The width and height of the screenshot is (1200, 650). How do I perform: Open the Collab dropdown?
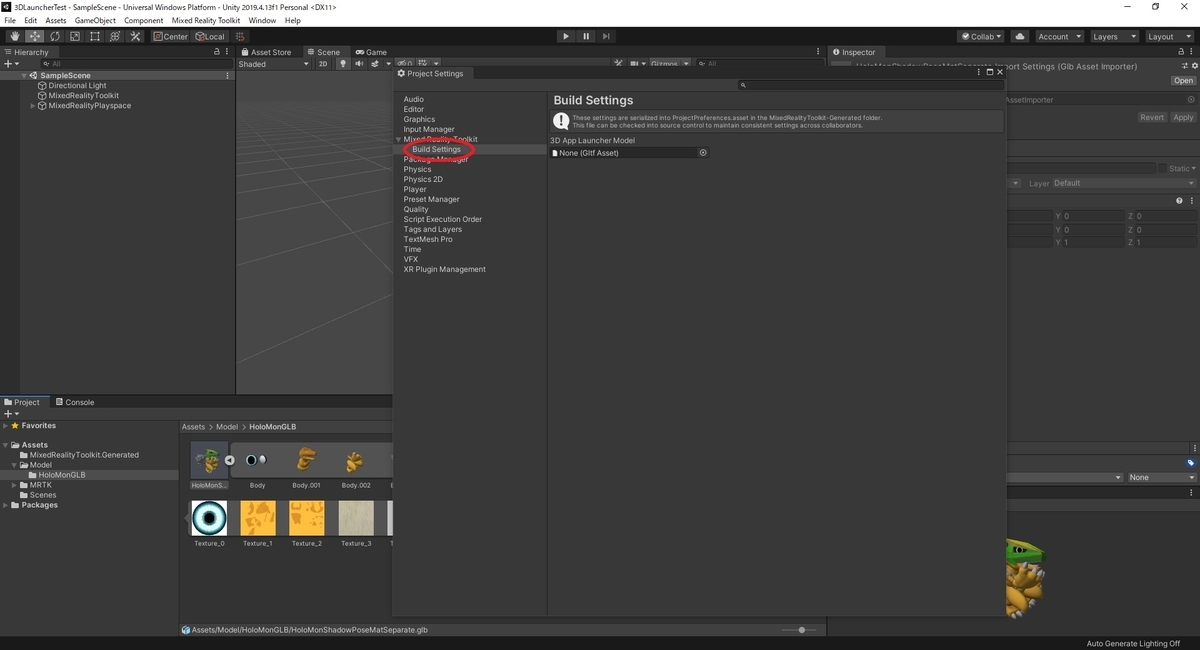click(x=980, y=36)
